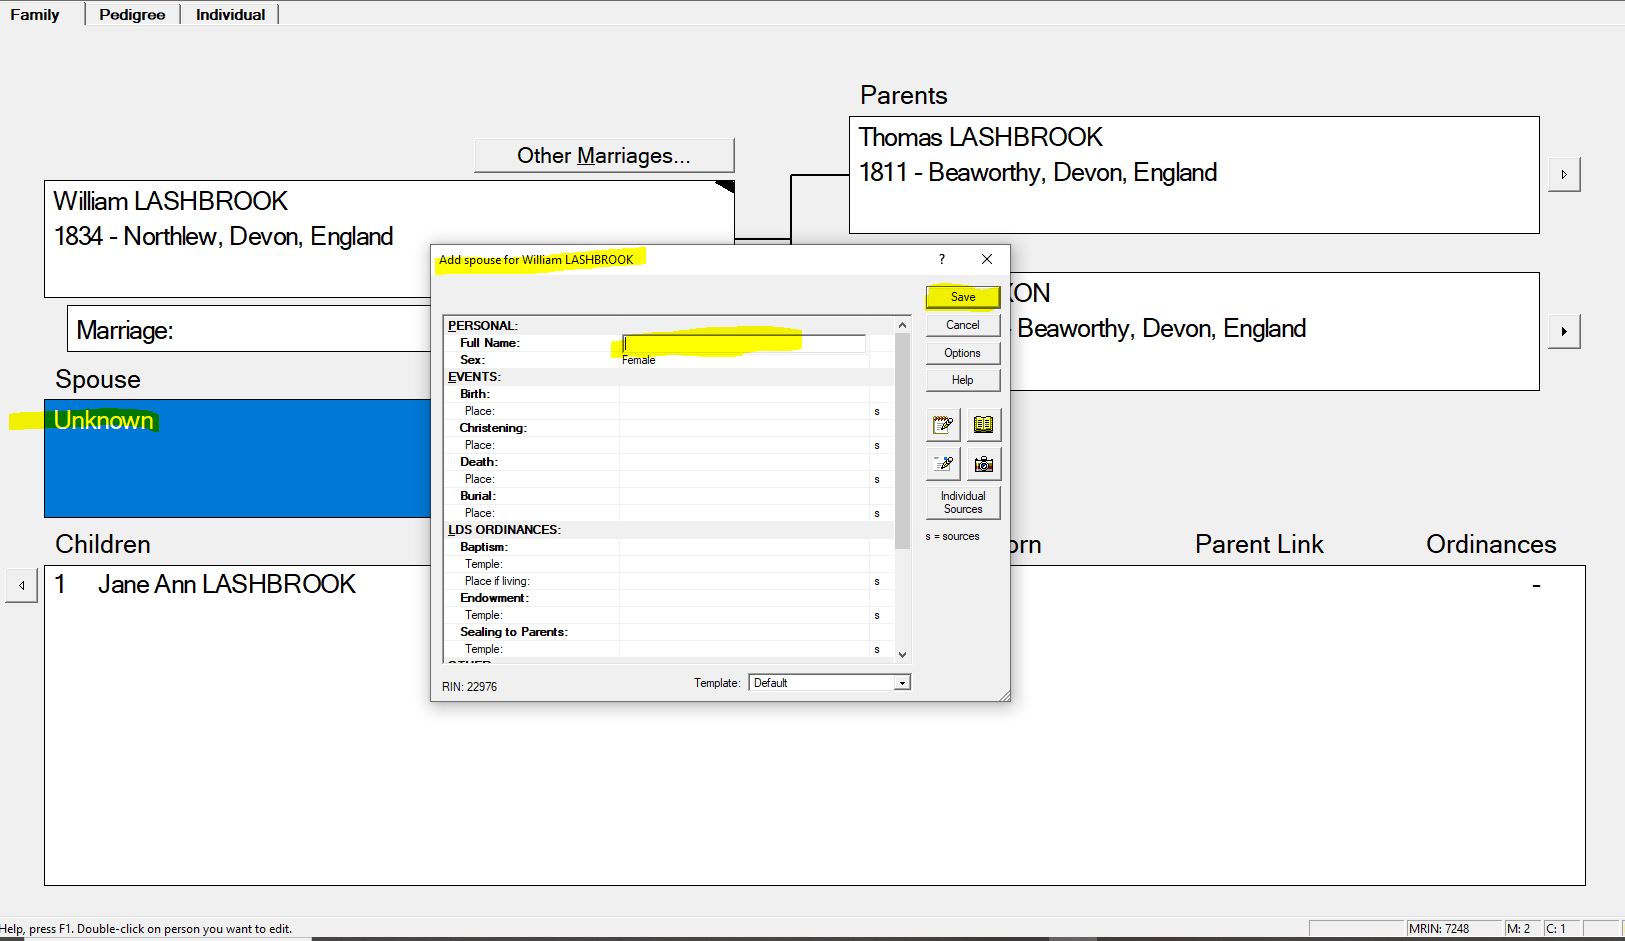Switch to the Family tab

pos(35,14)
